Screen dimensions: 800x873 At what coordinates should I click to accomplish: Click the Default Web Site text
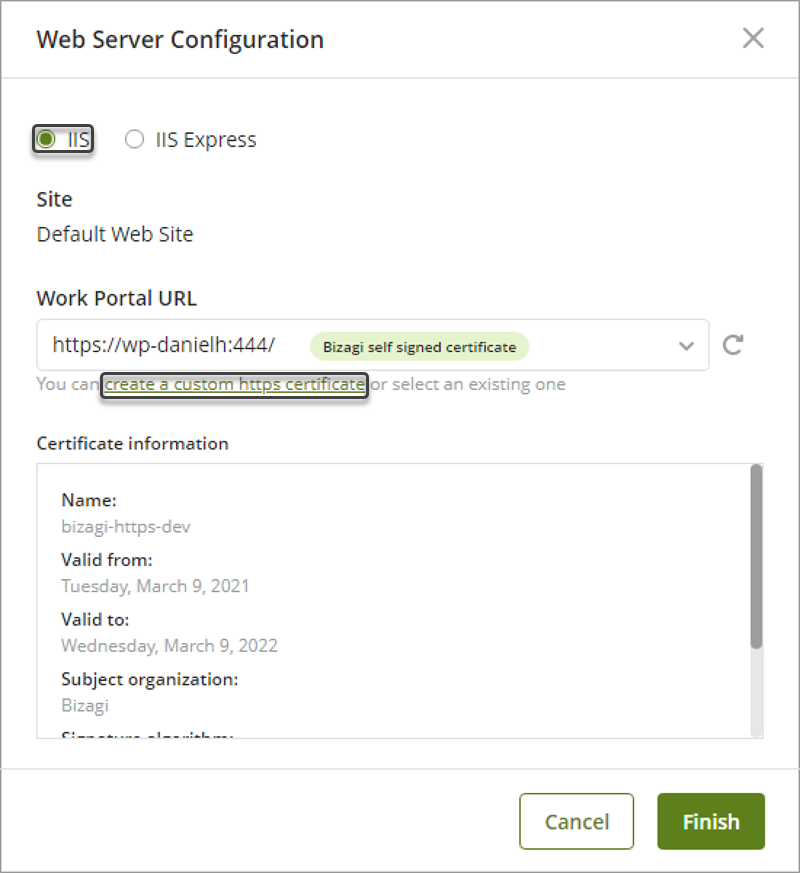coord(115,234)
